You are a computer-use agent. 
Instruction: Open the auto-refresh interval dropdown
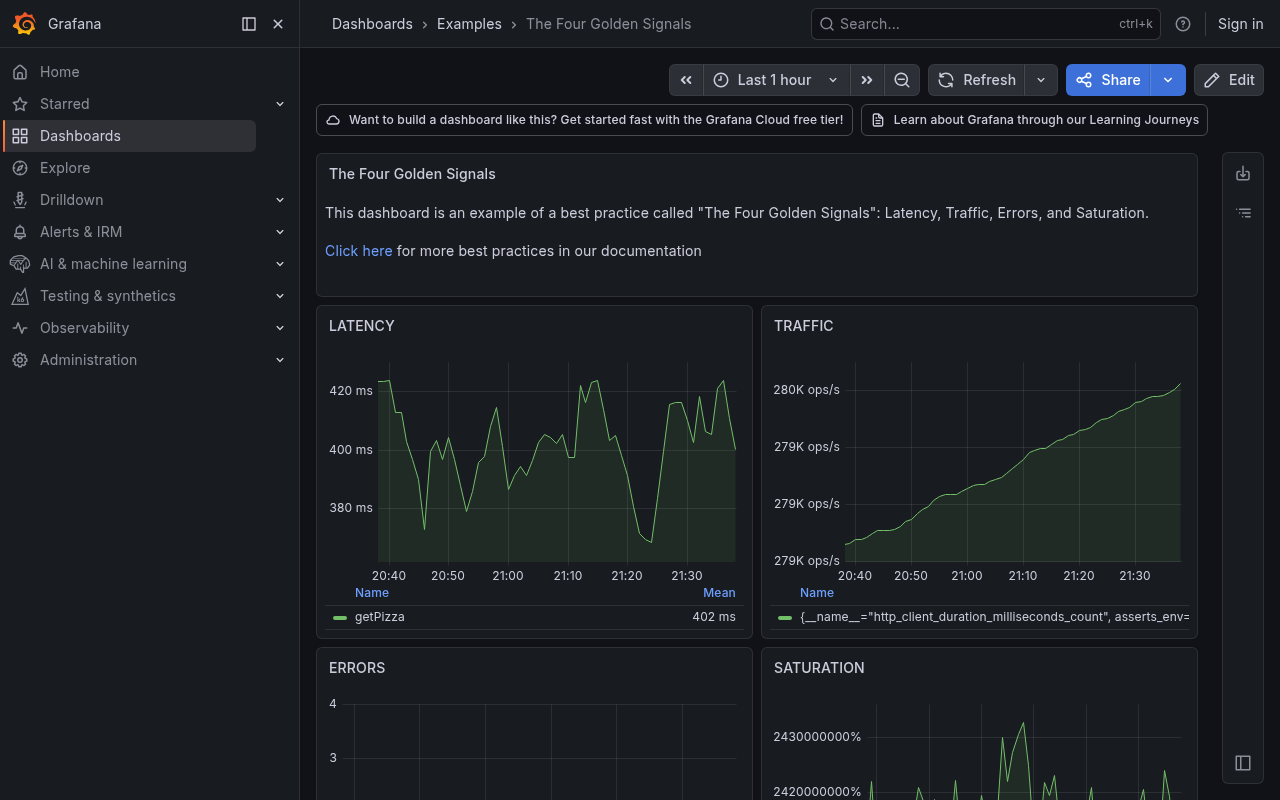click(x=1041, y=80)
